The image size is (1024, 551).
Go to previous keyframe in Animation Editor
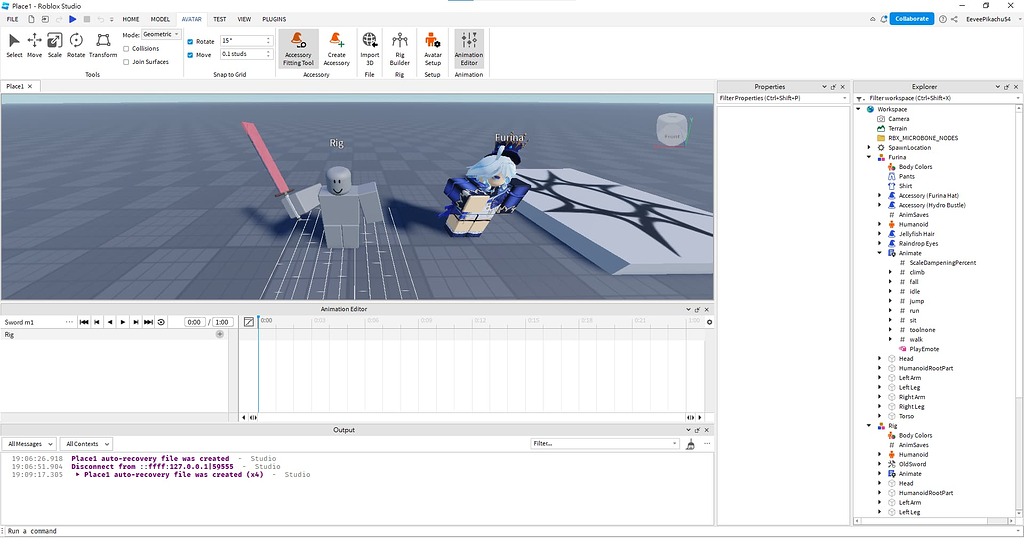click(x=97, y=322)
